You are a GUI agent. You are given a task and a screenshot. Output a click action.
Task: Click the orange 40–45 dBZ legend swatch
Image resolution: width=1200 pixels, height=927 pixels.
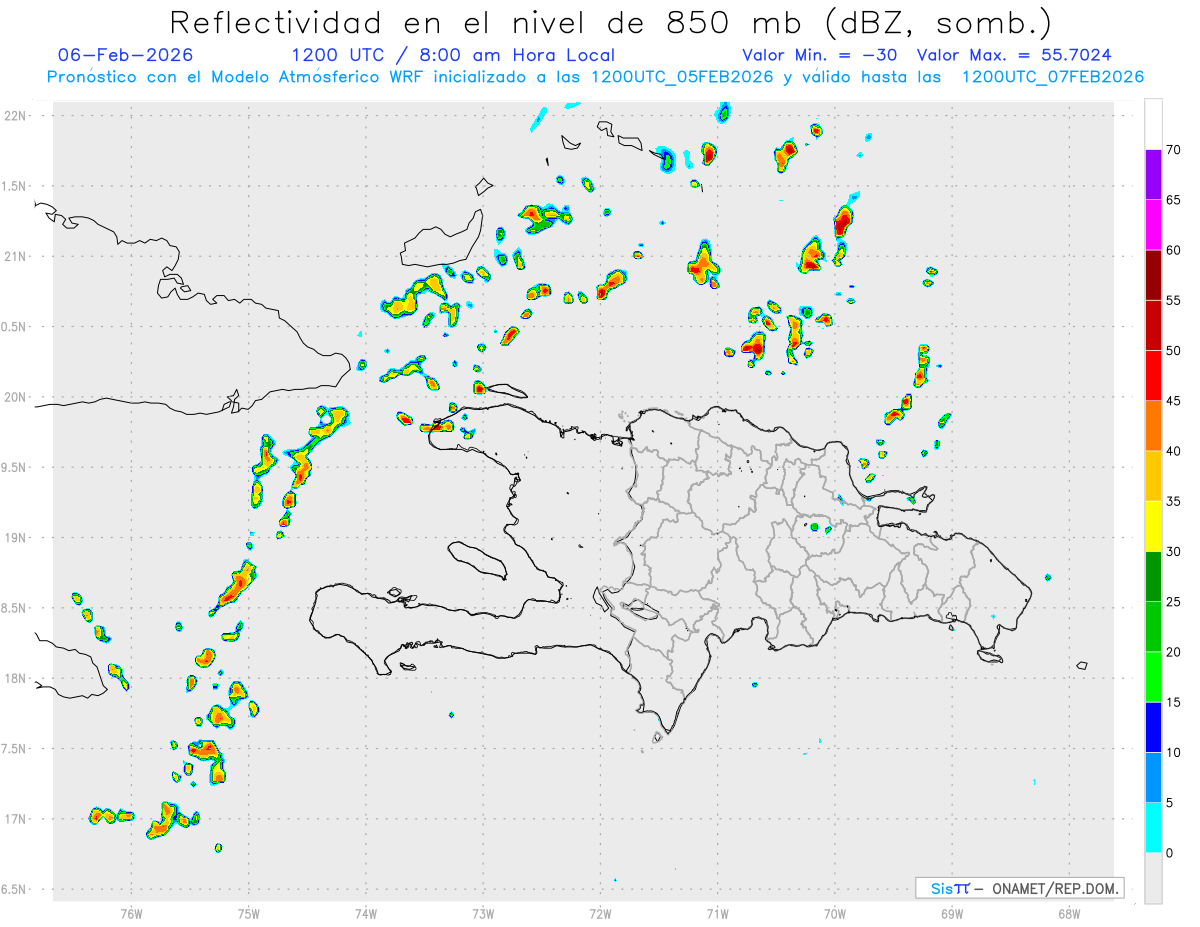tap(1153, 426)
